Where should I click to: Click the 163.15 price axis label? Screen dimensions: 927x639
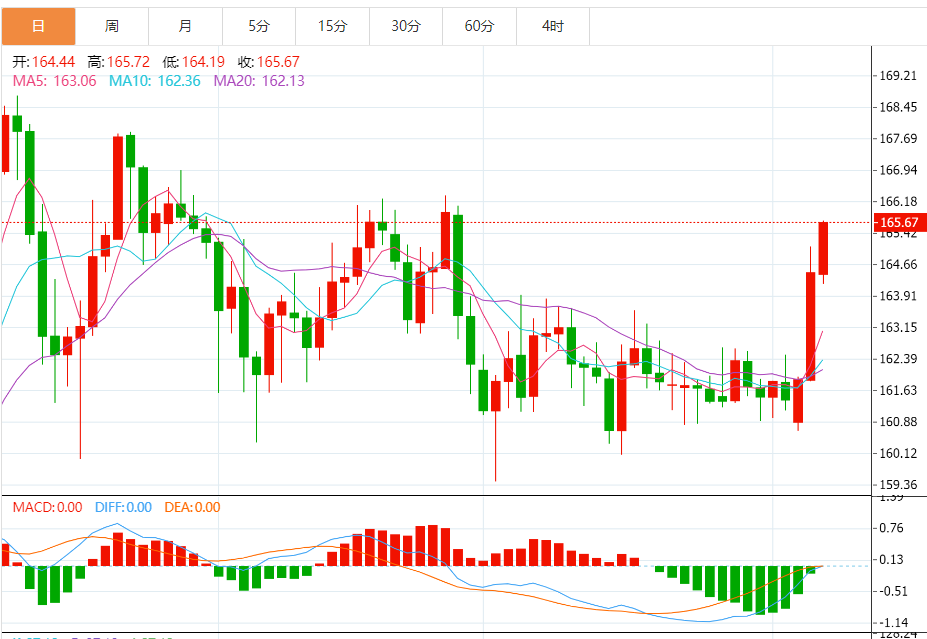pyautogui.click(x=899, y=327)
